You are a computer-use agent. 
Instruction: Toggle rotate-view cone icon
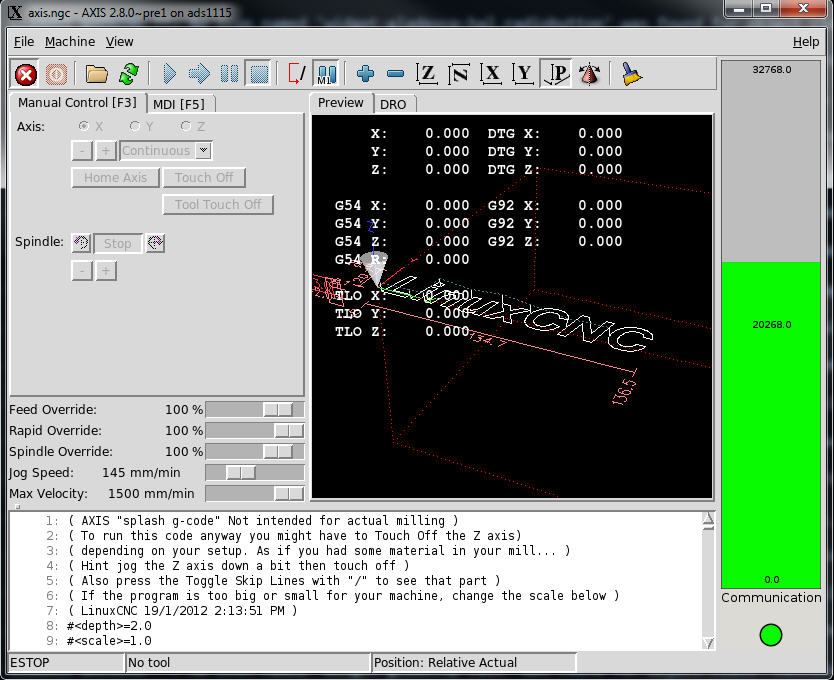(x=589, y=74)
